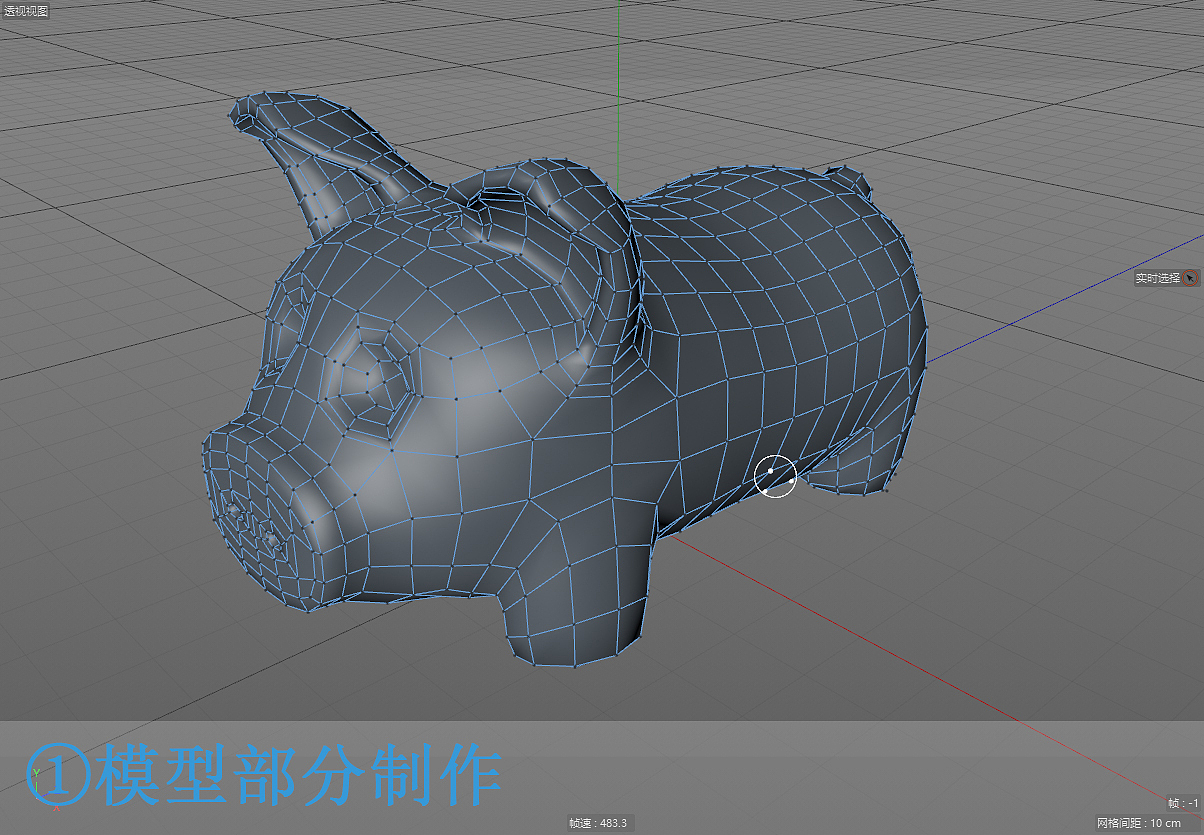Image resolution: width=1204 pixels, height=835 pixels.
Task: Select the pig model's tall left ear
Action: pos(325,160)
